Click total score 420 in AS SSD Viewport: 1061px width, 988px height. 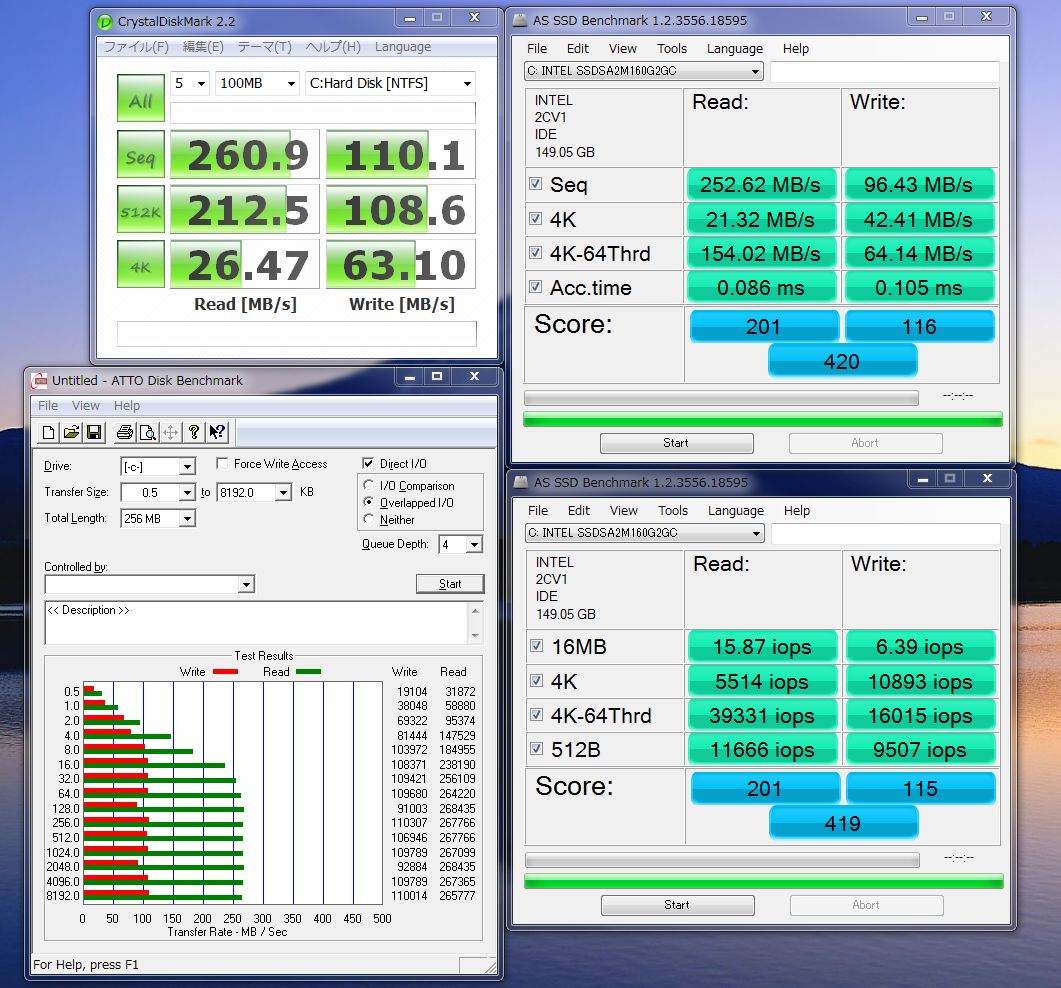[842, 361]
